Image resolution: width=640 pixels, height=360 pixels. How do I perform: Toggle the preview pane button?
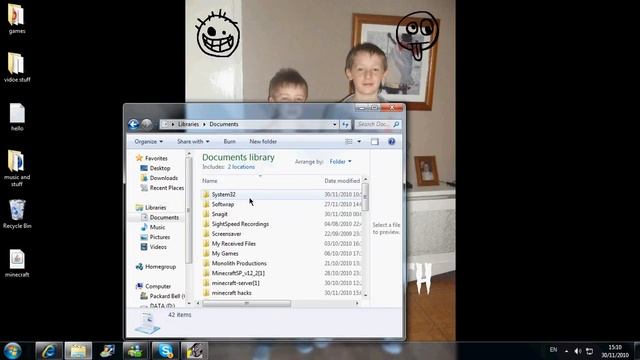tap(375, 142)
